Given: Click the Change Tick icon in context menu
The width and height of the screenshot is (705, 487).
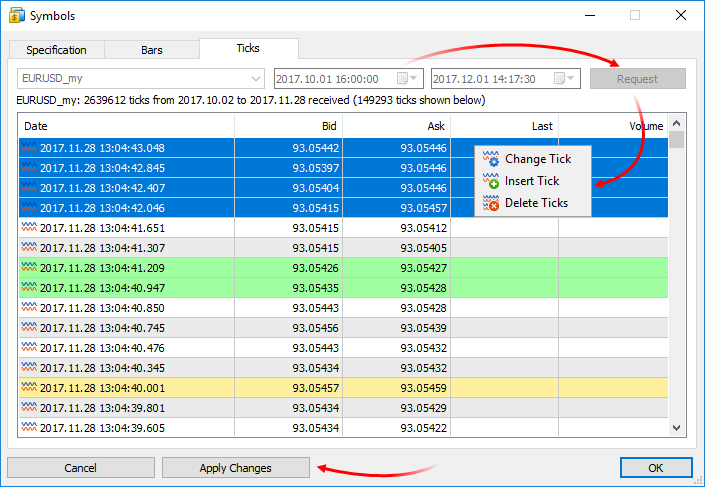Looking at the screenshot, I should pos(490,160).
